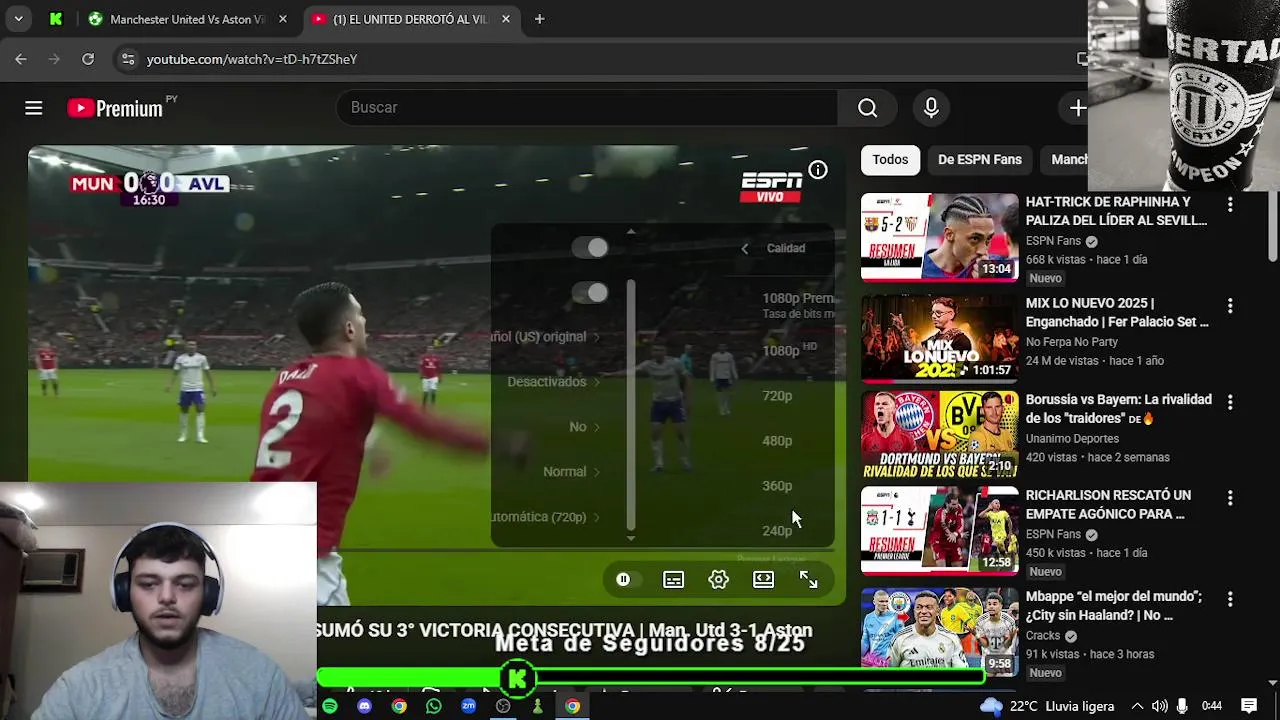Switch to the Kick browser tab
The image size is (1280, 720).
[x=56, y=19]
